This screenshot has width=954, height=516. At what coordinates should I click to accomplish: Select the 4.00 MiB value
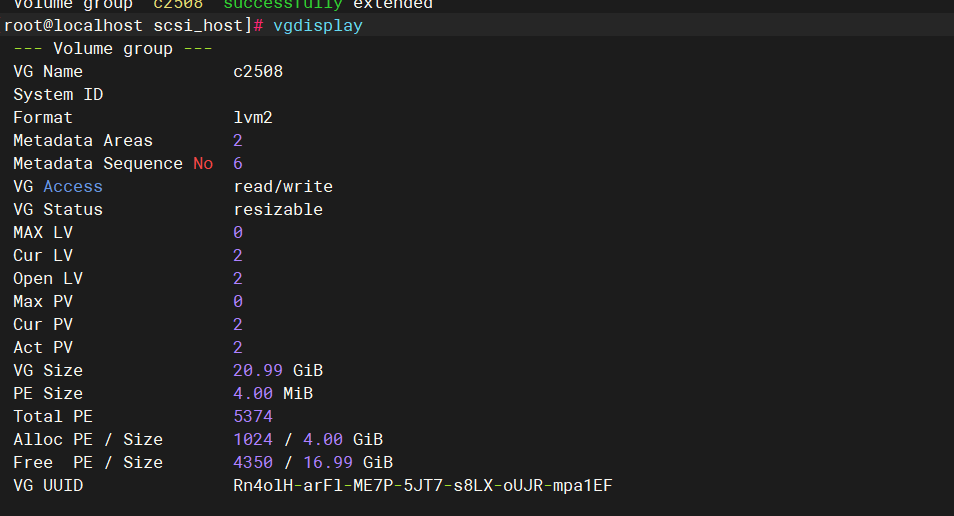pos(273,394)
